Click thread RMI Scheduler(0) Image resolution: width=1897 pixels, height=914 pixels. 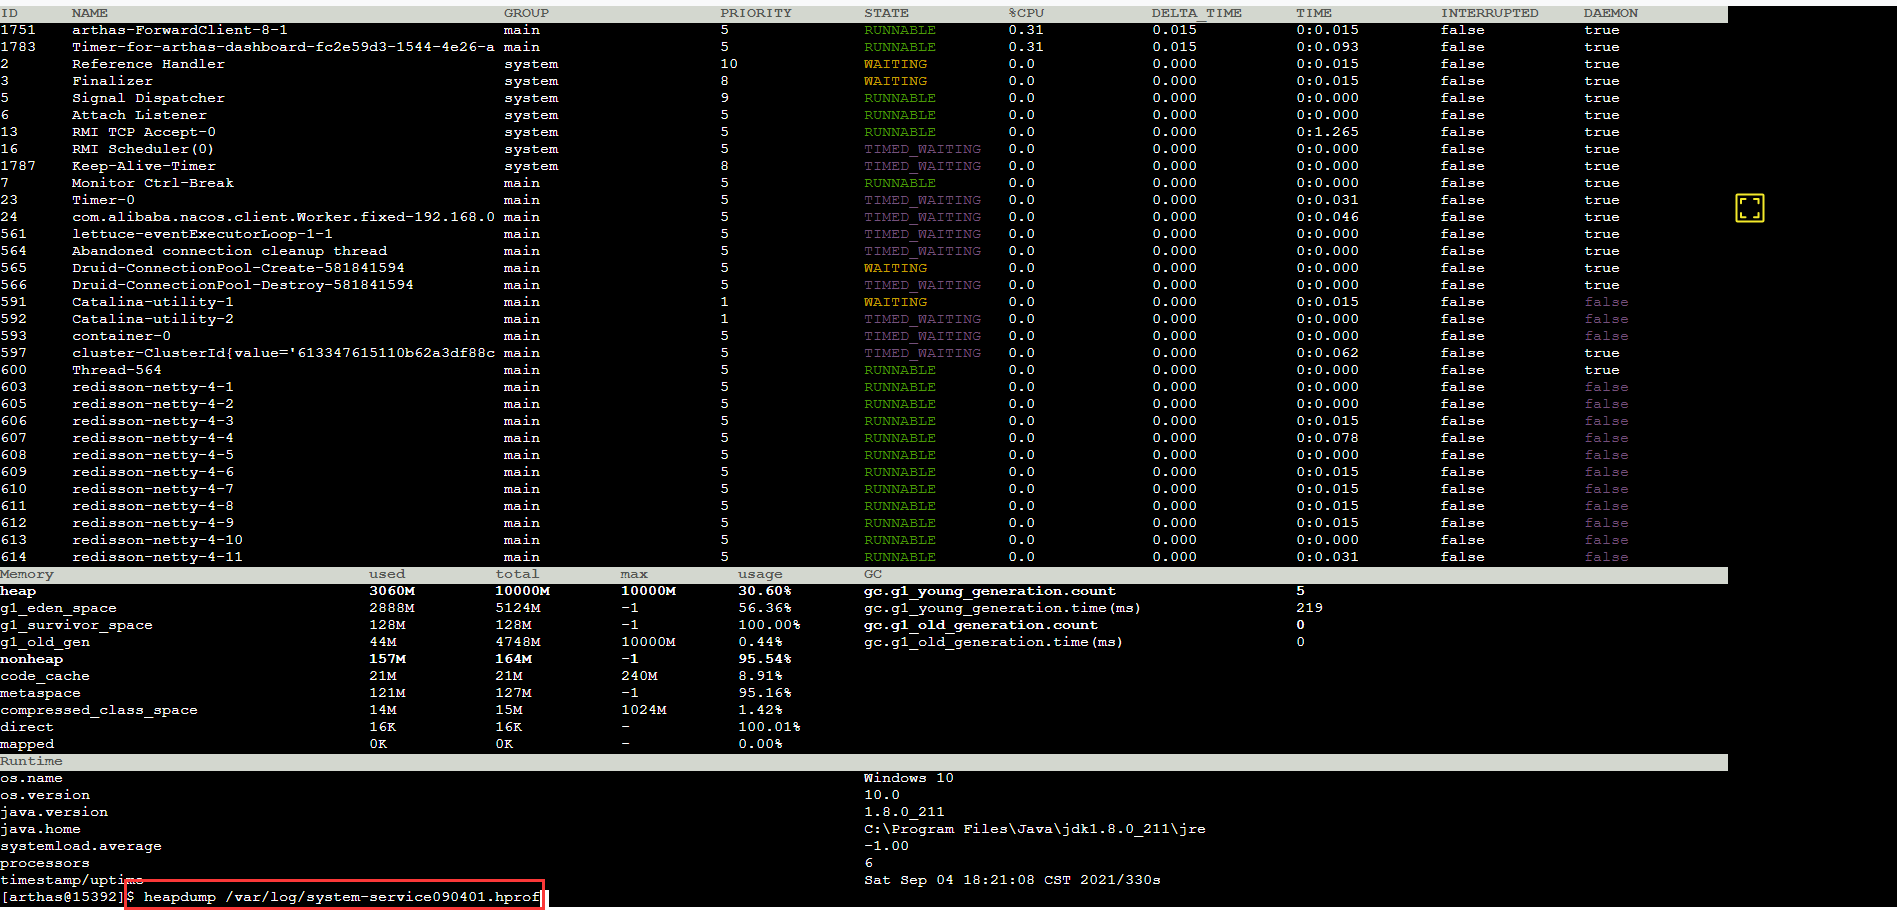click(143, 149)
